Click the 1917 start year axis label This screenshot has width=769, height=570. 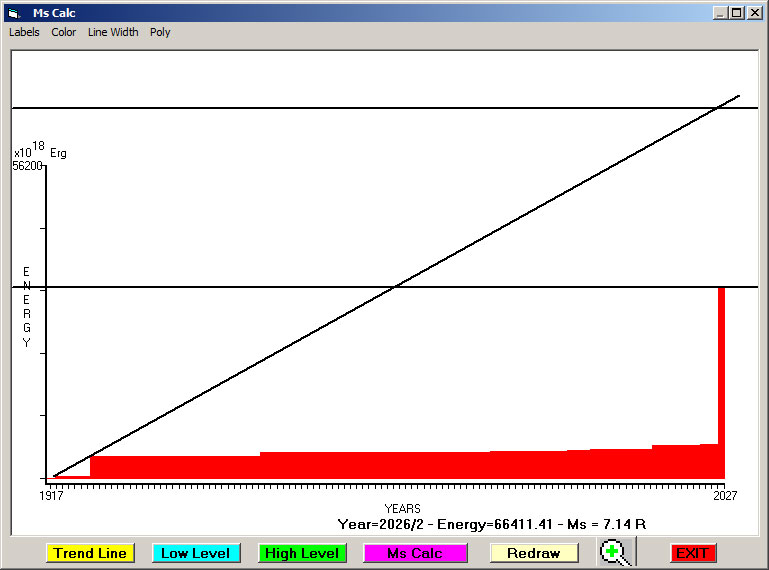pos(50,495)
